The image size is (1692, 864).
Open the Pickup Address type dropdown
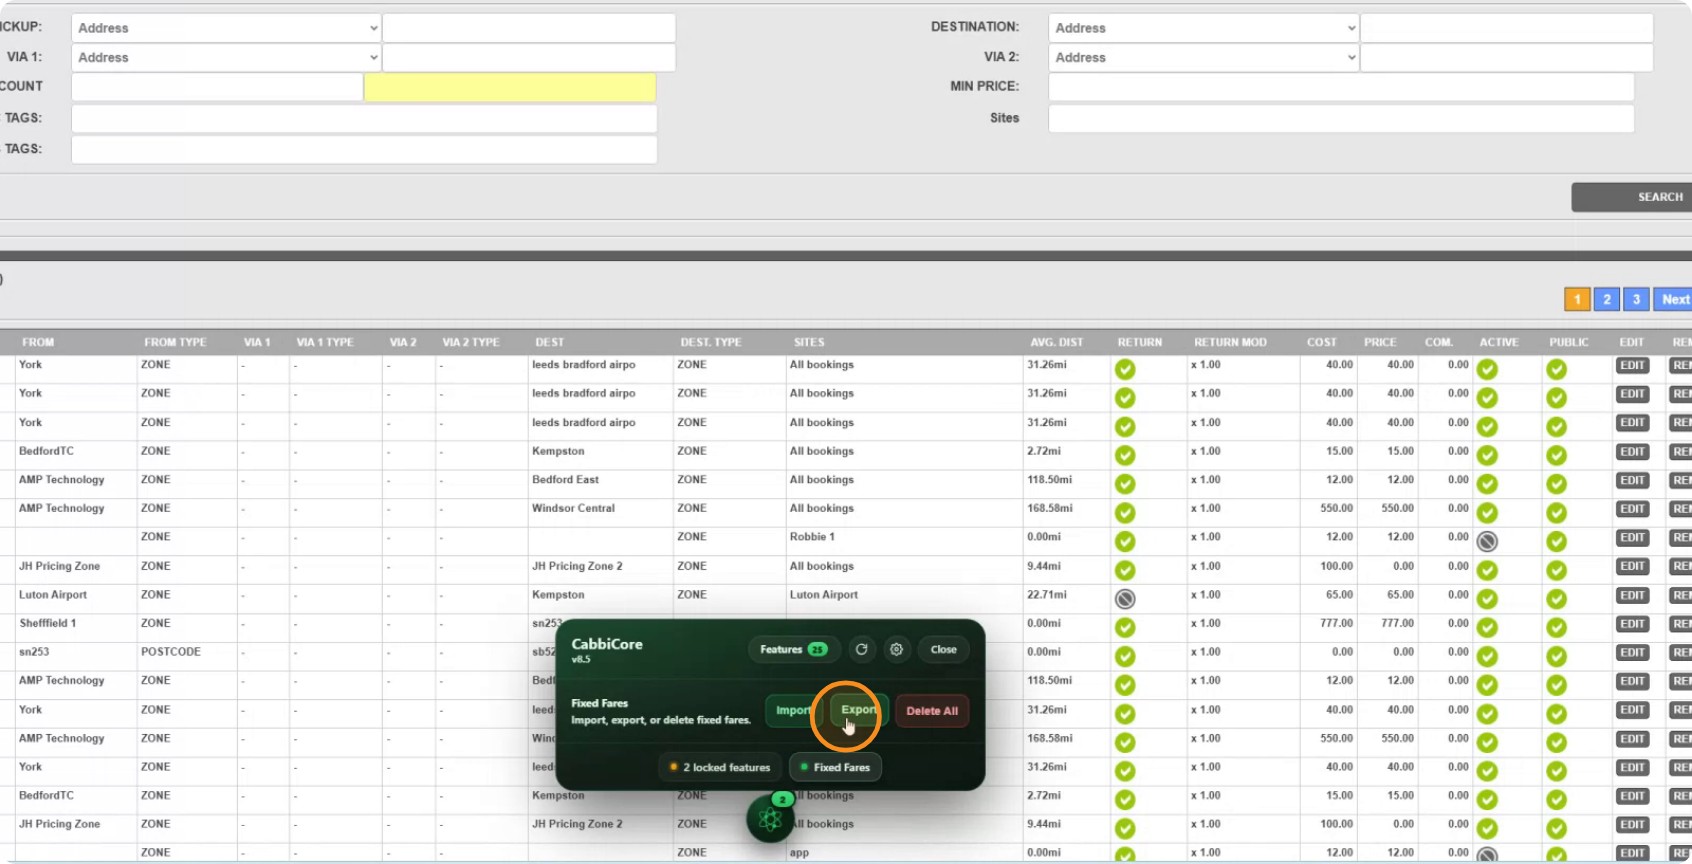coord(226,28)
